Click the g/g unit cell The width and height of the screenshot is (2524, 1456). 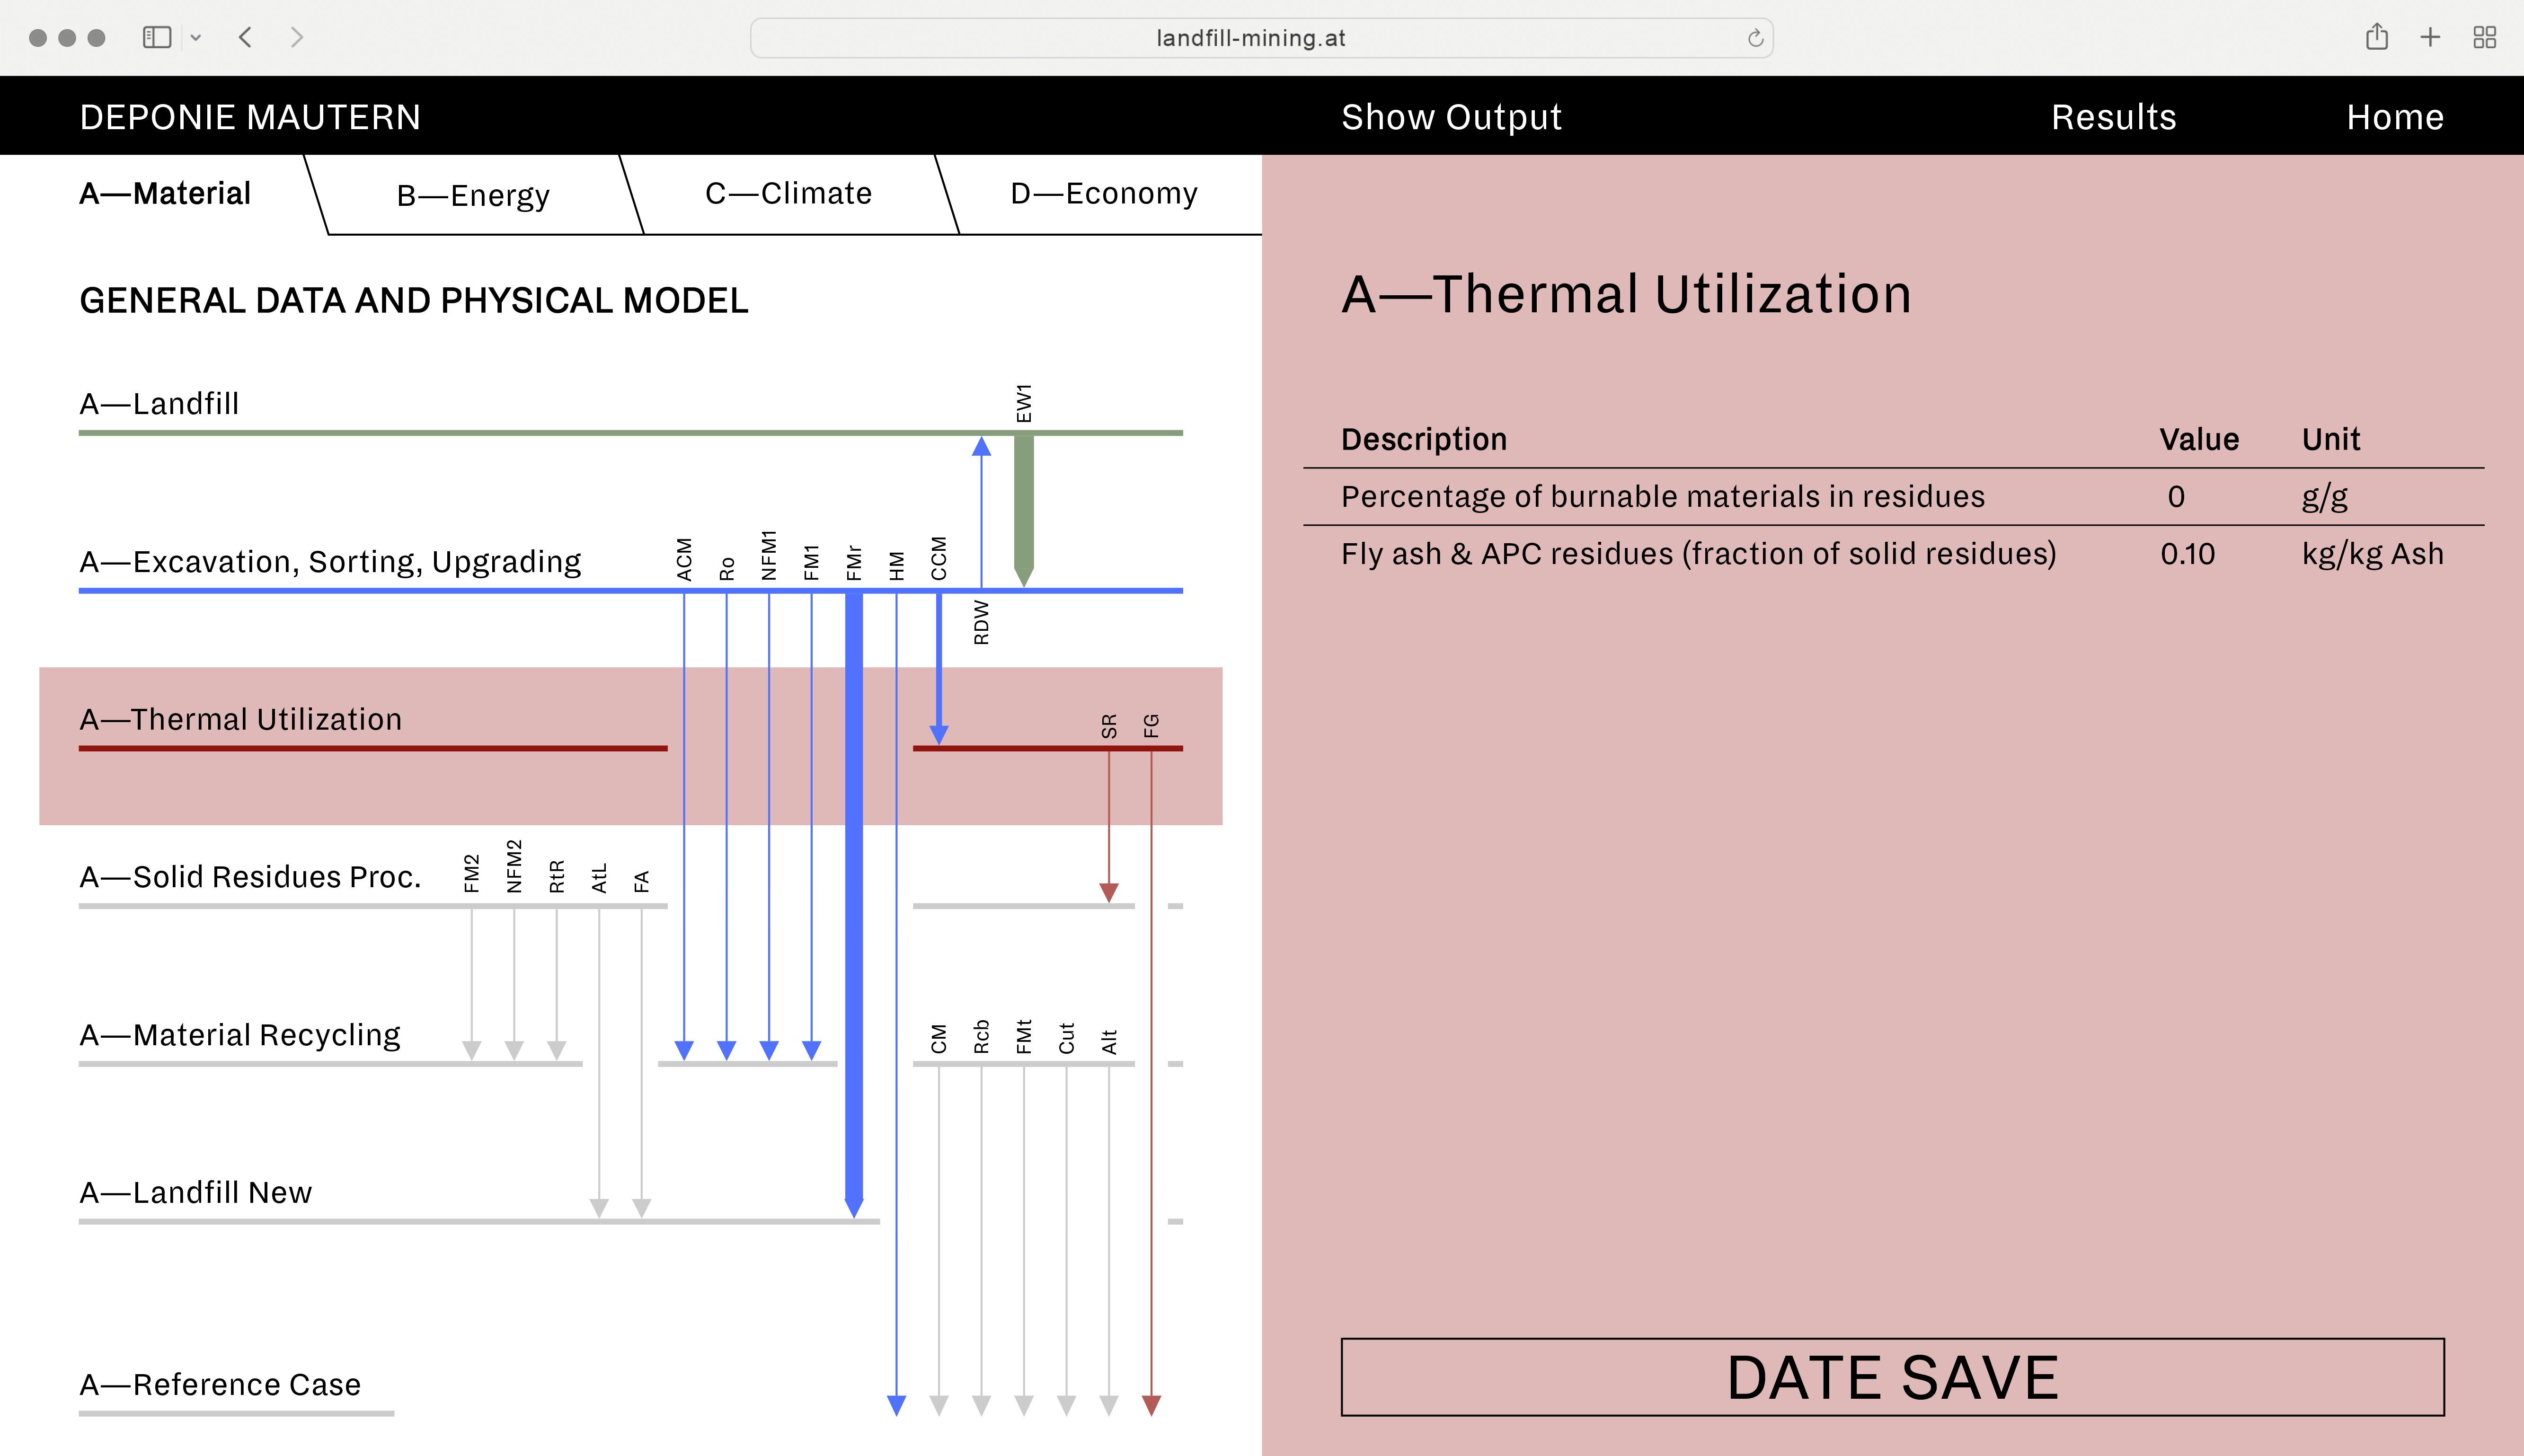pos(2325,497)
